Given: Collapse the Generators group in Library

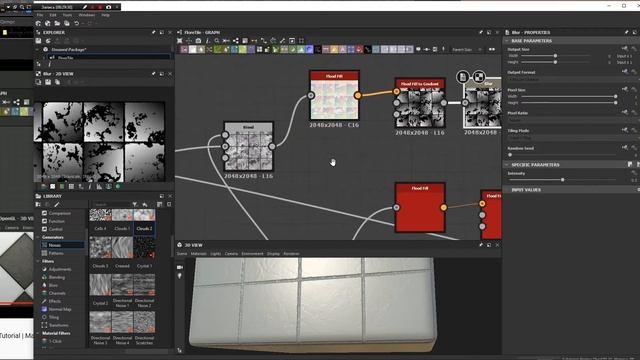Looking at the screenshot, I should coord(38,237).
